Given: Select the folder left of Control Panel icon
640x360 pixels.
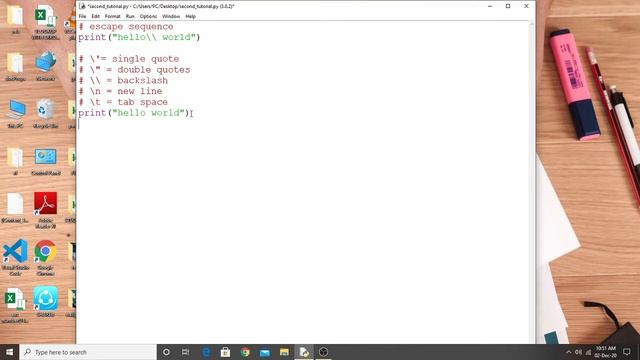Looking at the screenshot, I should pos(16,162).
